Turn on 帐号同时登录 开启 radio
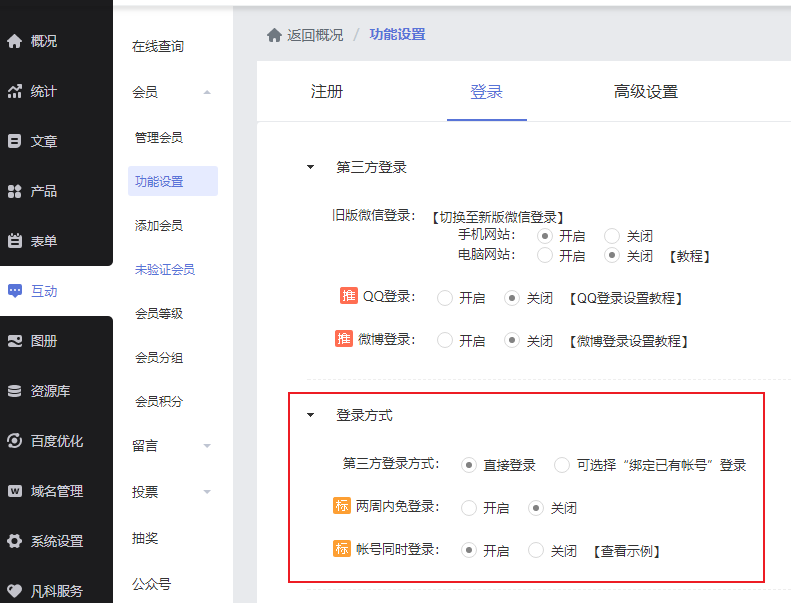 pyautogui.click(x=469, y=550)
